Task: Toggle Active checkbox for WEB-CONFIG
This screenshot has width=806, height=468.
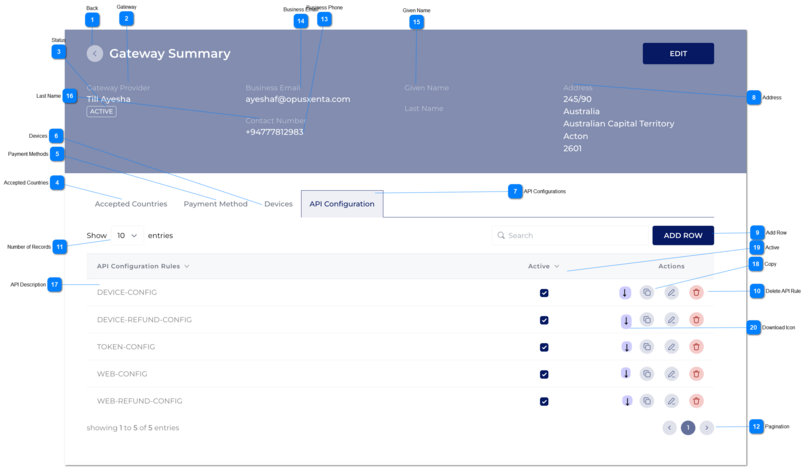Action: [x=544, y=374]
